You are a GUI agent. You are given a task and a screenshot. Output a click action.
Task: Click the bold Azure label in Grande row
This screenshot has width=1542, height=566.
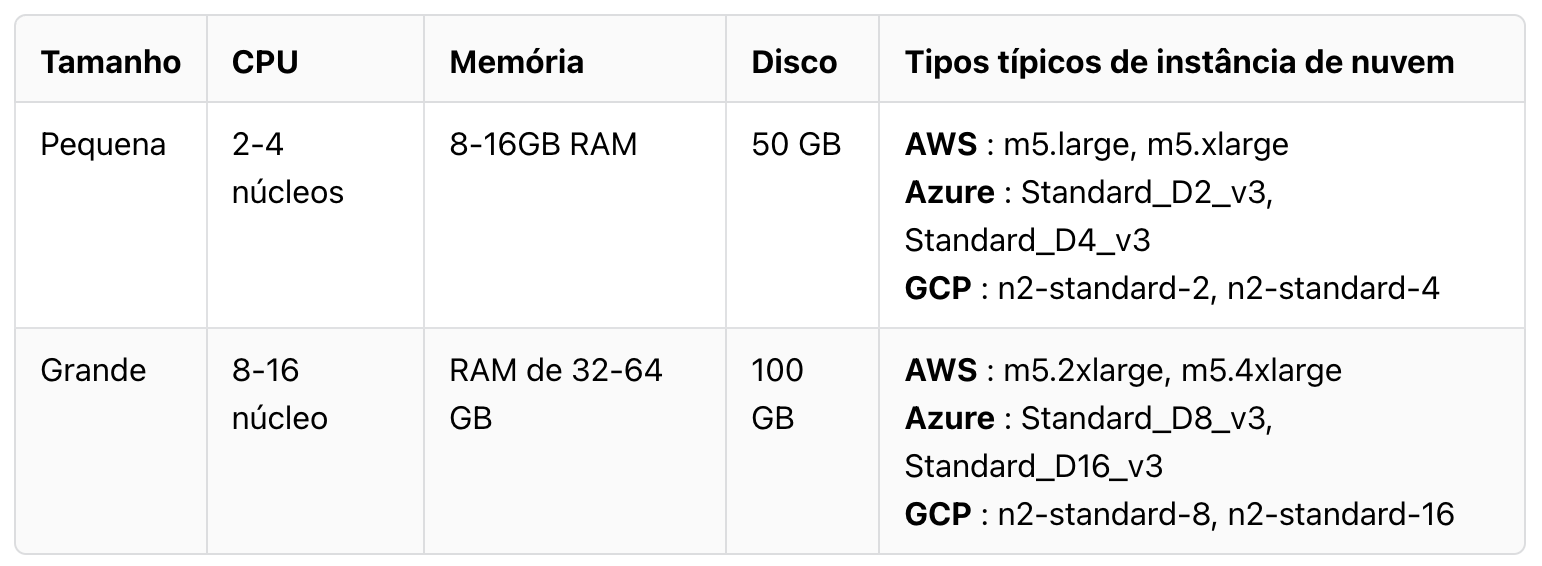(949, 418)
